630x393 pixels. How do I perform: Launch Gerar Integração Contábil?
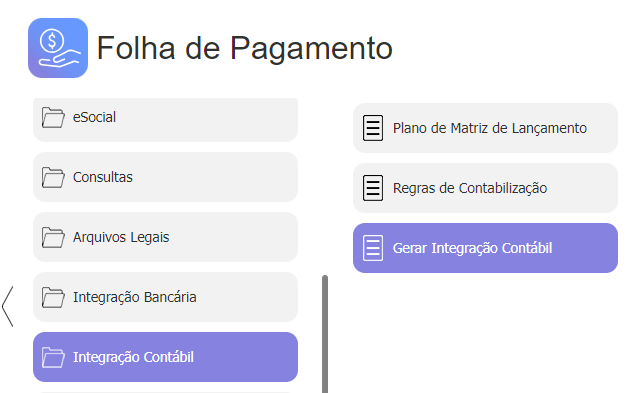point(485,248)
